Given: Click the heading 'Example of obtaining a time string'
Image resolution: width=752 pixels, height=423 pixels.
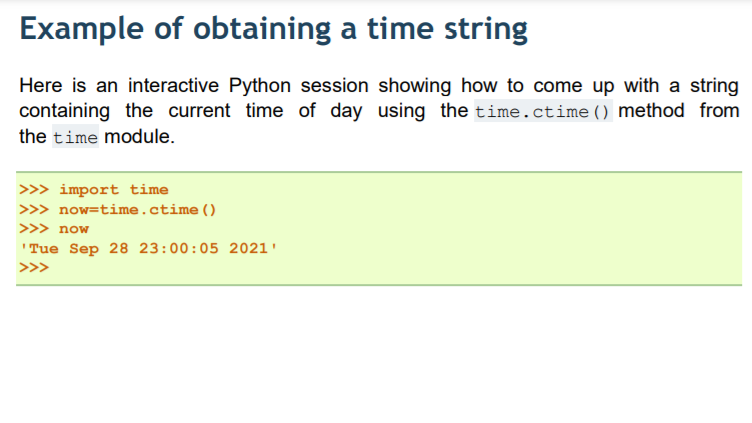Looking at the screenshot, I should coord(273,29).
